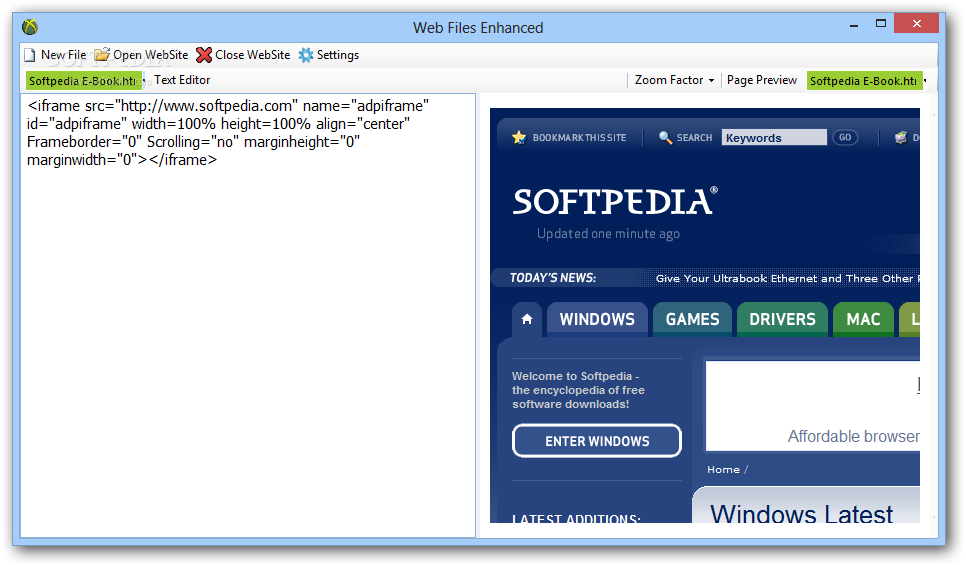Open the MAC category tab
This screenshot has height=566, width=966.
863,319
